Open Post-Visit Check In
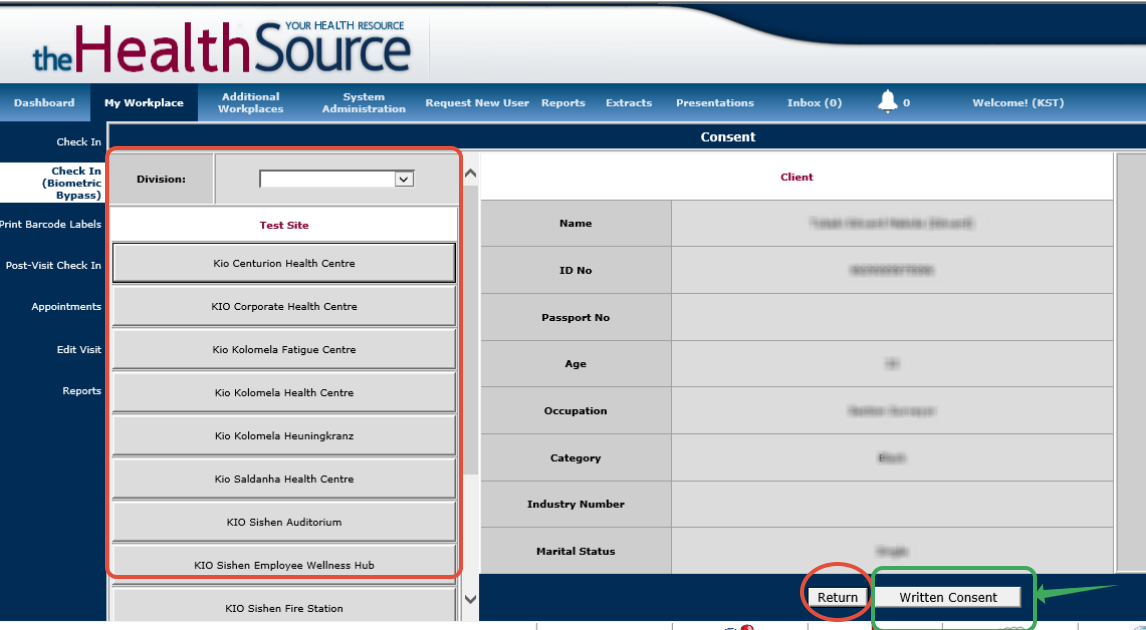Viewport: 1146px width, 630px height. [x=53, y=265]
